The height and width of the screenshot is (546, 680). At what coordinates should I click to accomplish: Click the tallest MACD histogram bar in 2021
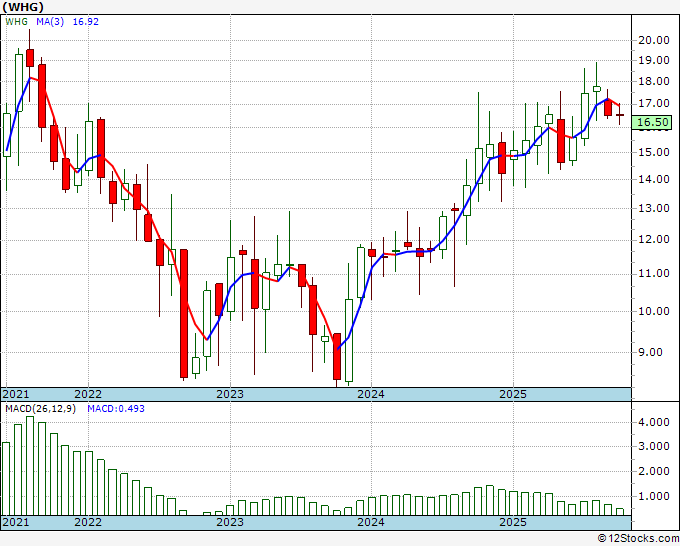(30, 466)
